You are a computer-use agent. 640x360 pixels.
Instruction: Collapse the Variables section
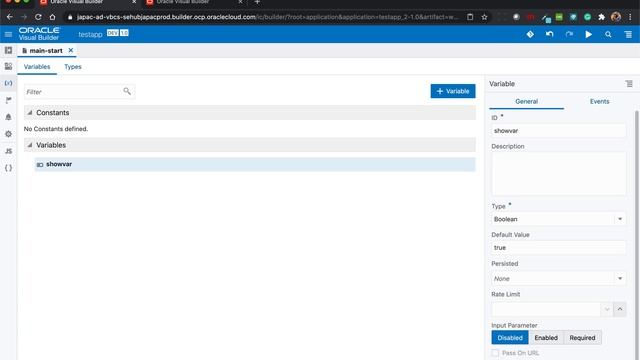[29, 145]
